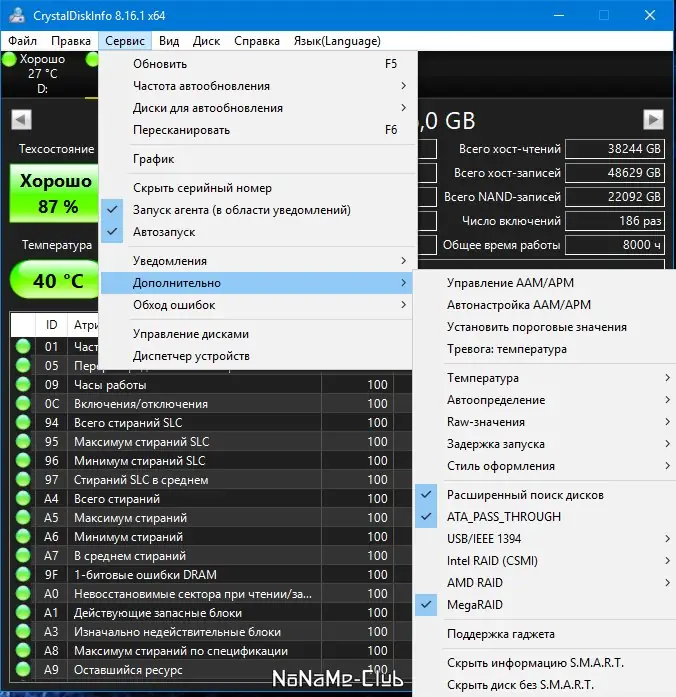Click green status dot for attribute A7

[23, 556]
